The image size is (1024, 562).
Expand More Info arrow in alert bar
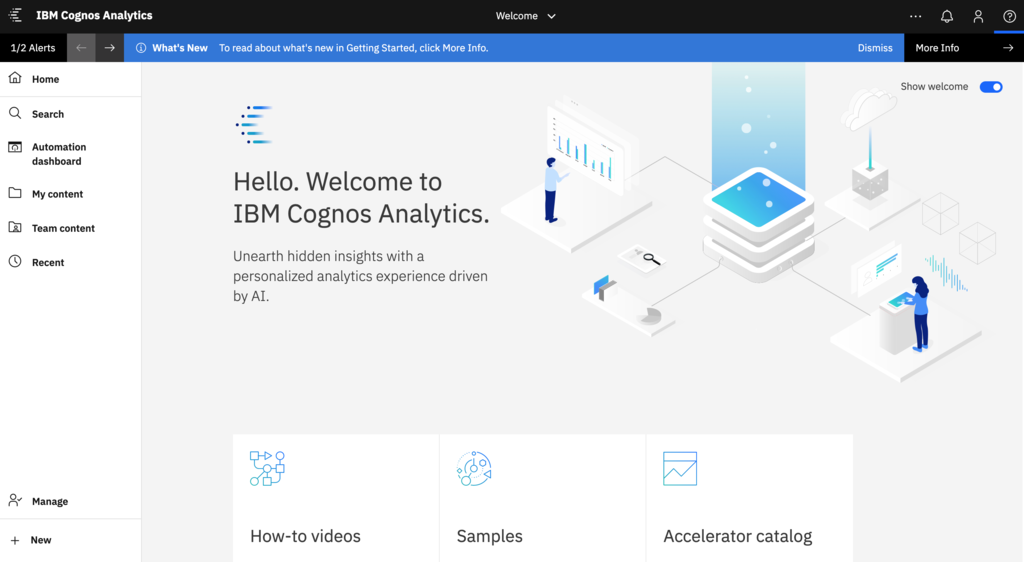tap(1008, 48)
